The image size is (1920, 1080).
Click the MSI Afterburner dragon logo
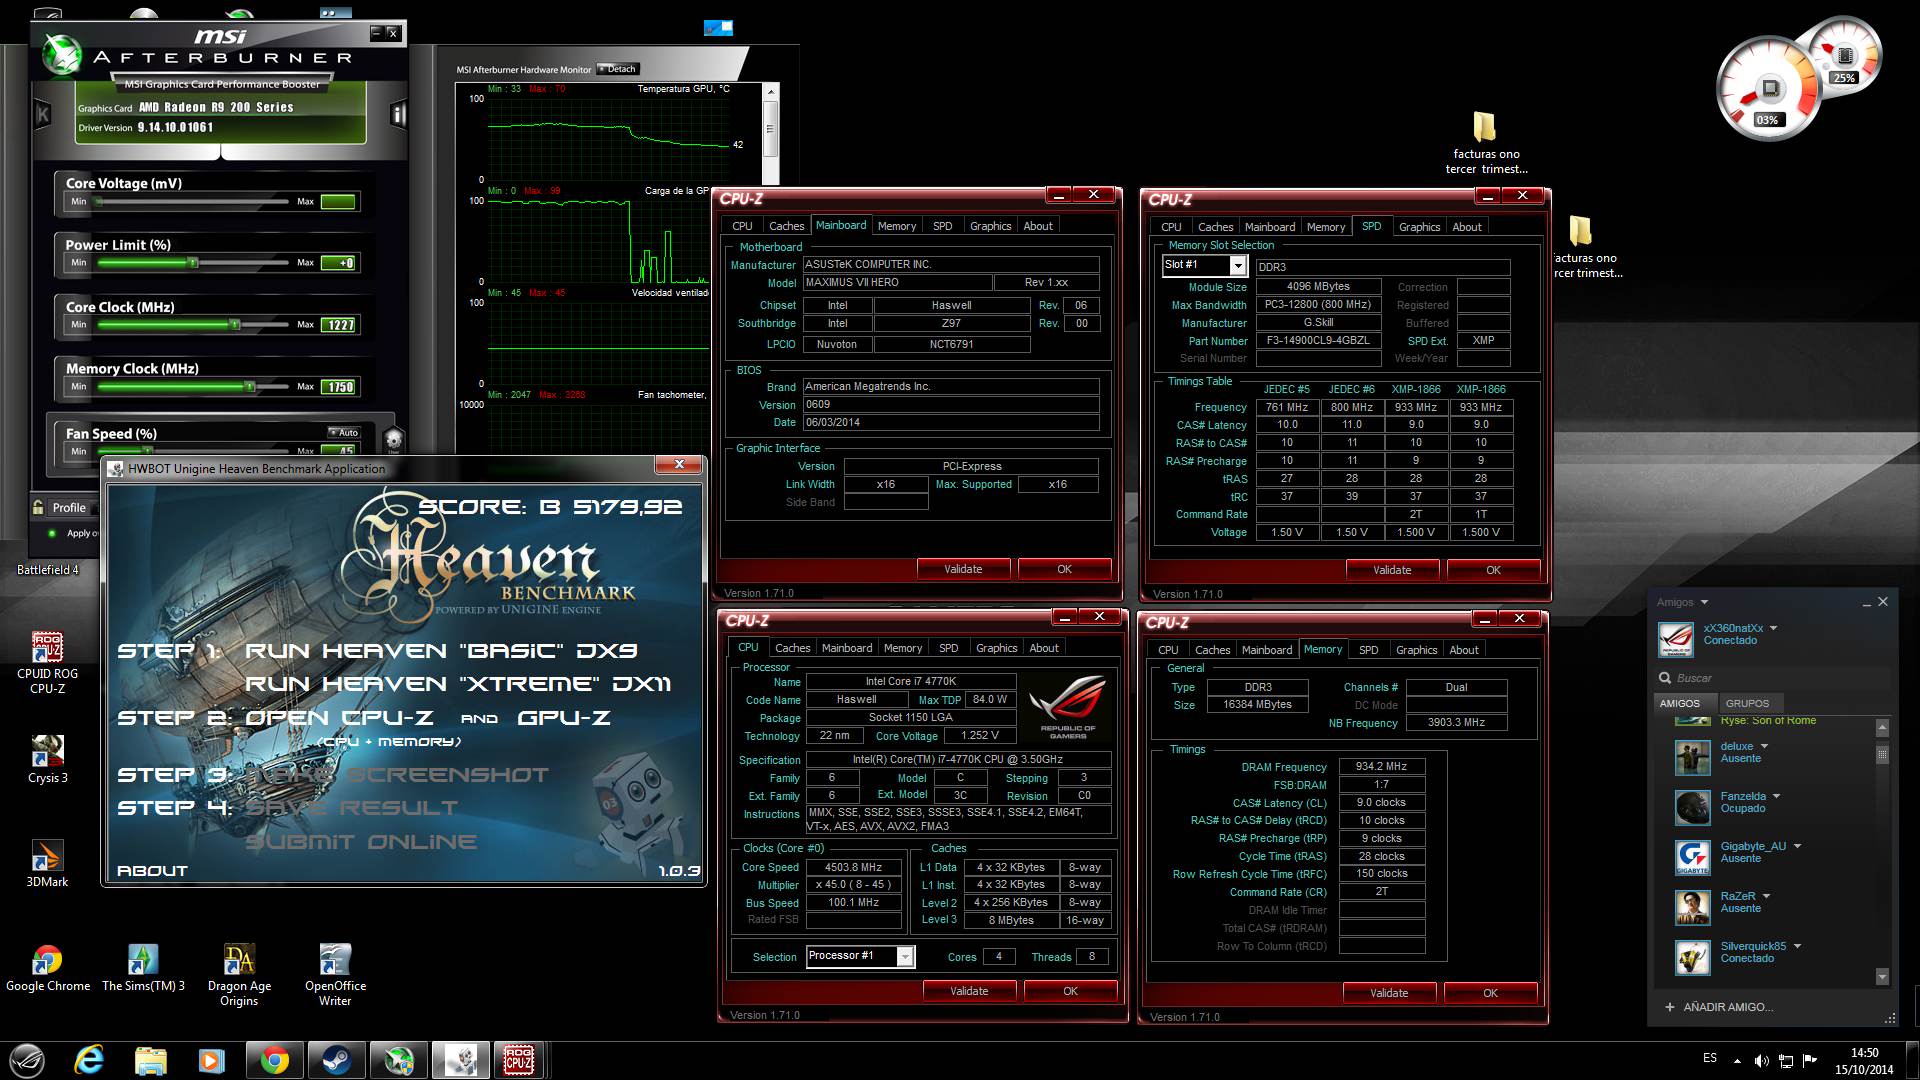tap(62, 56)
